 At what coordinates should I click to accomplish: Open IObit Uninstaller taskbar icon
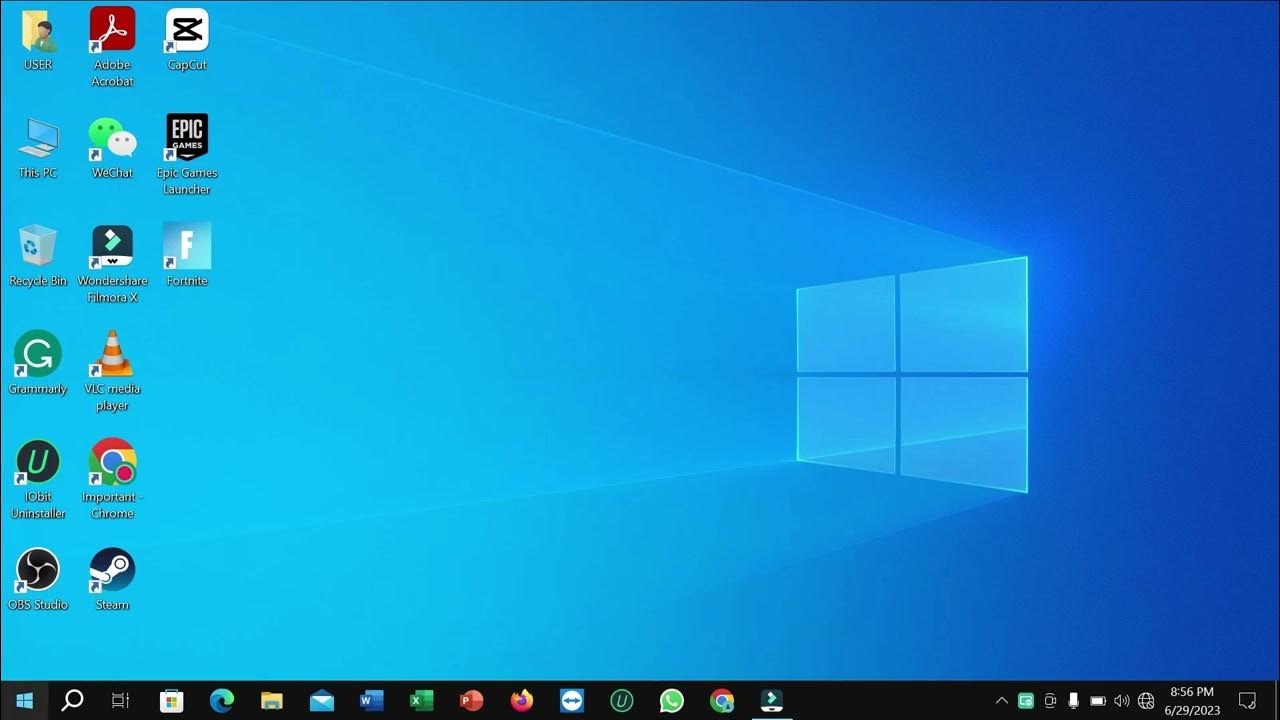(622, 700)
